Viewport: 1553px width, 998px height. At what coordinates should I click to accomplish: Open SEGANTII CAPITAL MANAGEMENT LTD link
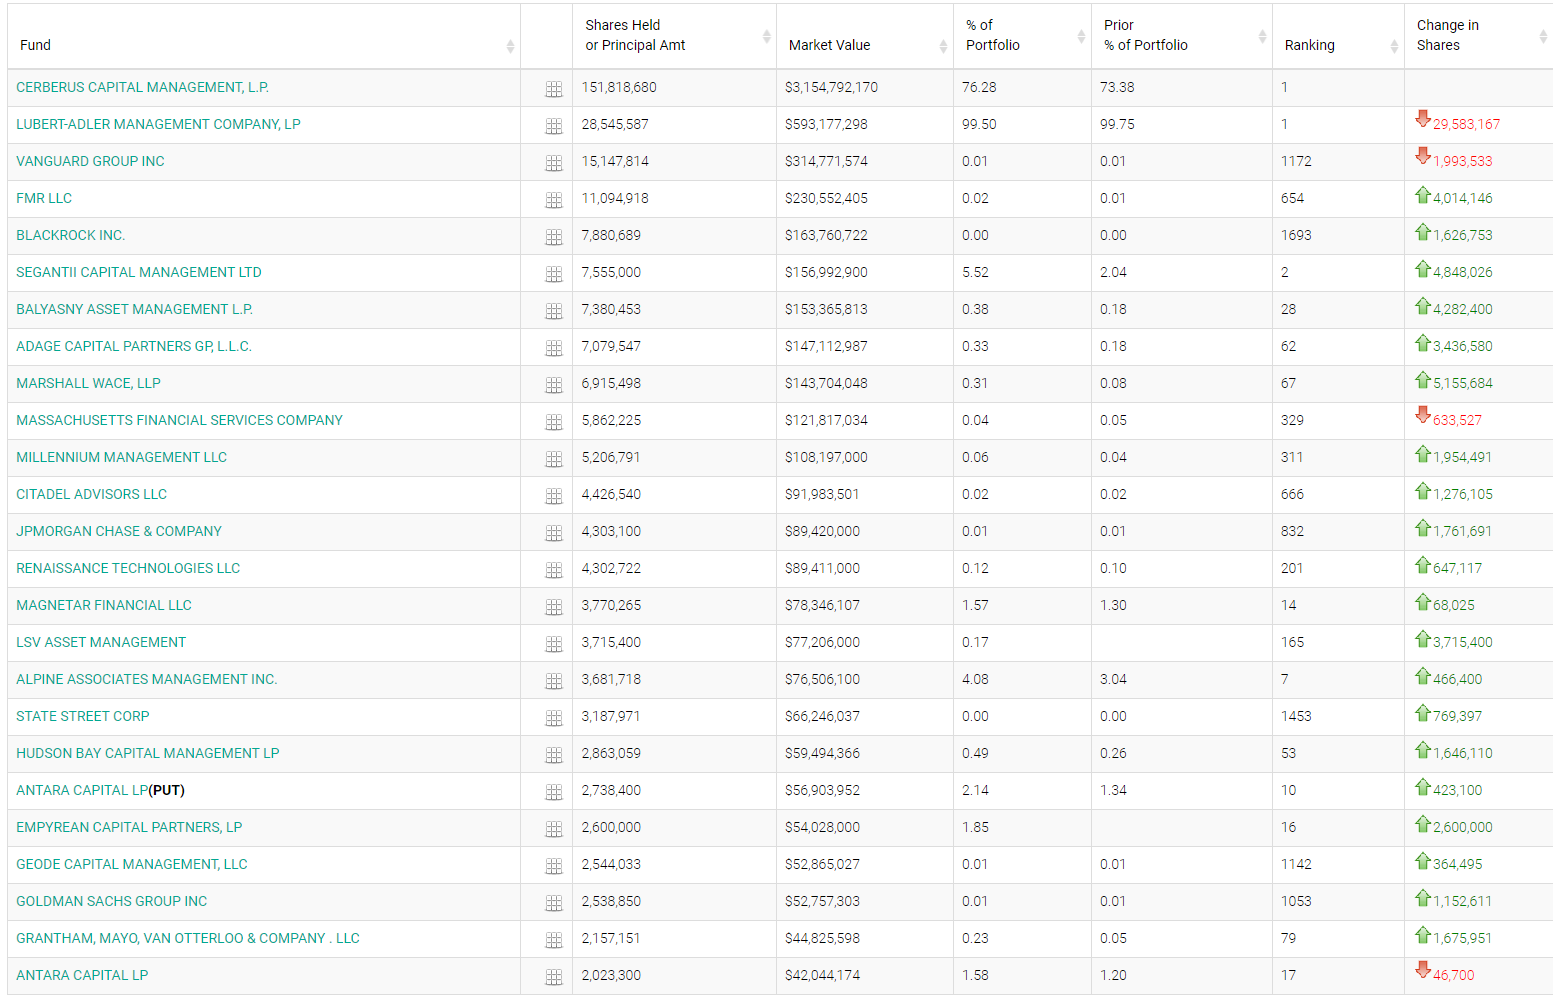click(139, 272)
